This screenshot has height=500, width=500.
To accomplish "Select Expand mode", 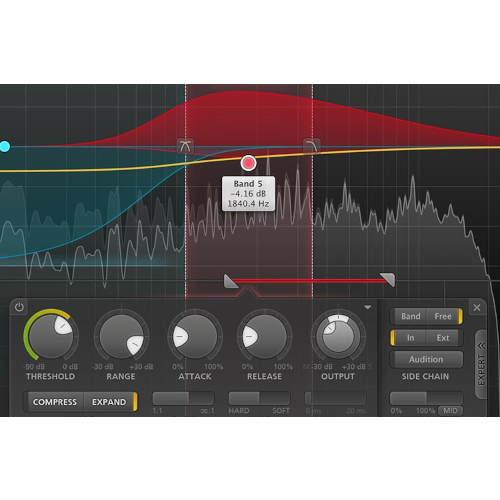I will (x=109, y=402).
